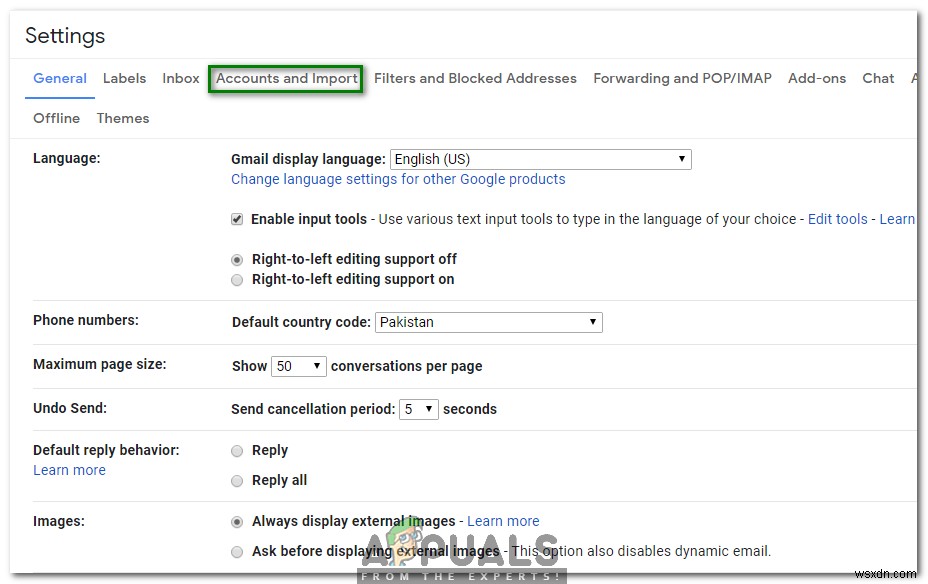The image size is (928, 584).
Task: Select Reply all as default reply behavior
Action: point(237,480)
